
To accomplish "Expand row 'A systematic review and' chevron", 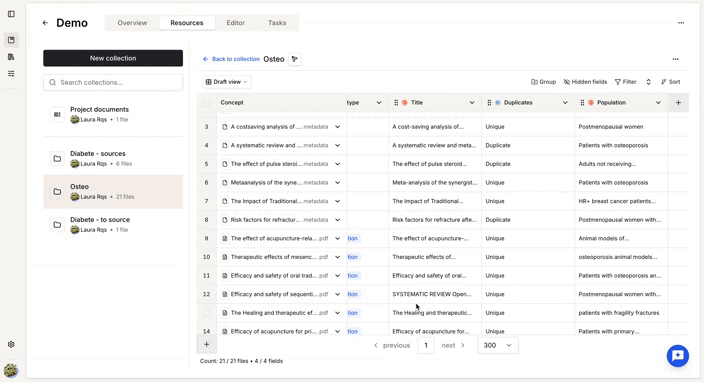I will (x=337, y=145).
